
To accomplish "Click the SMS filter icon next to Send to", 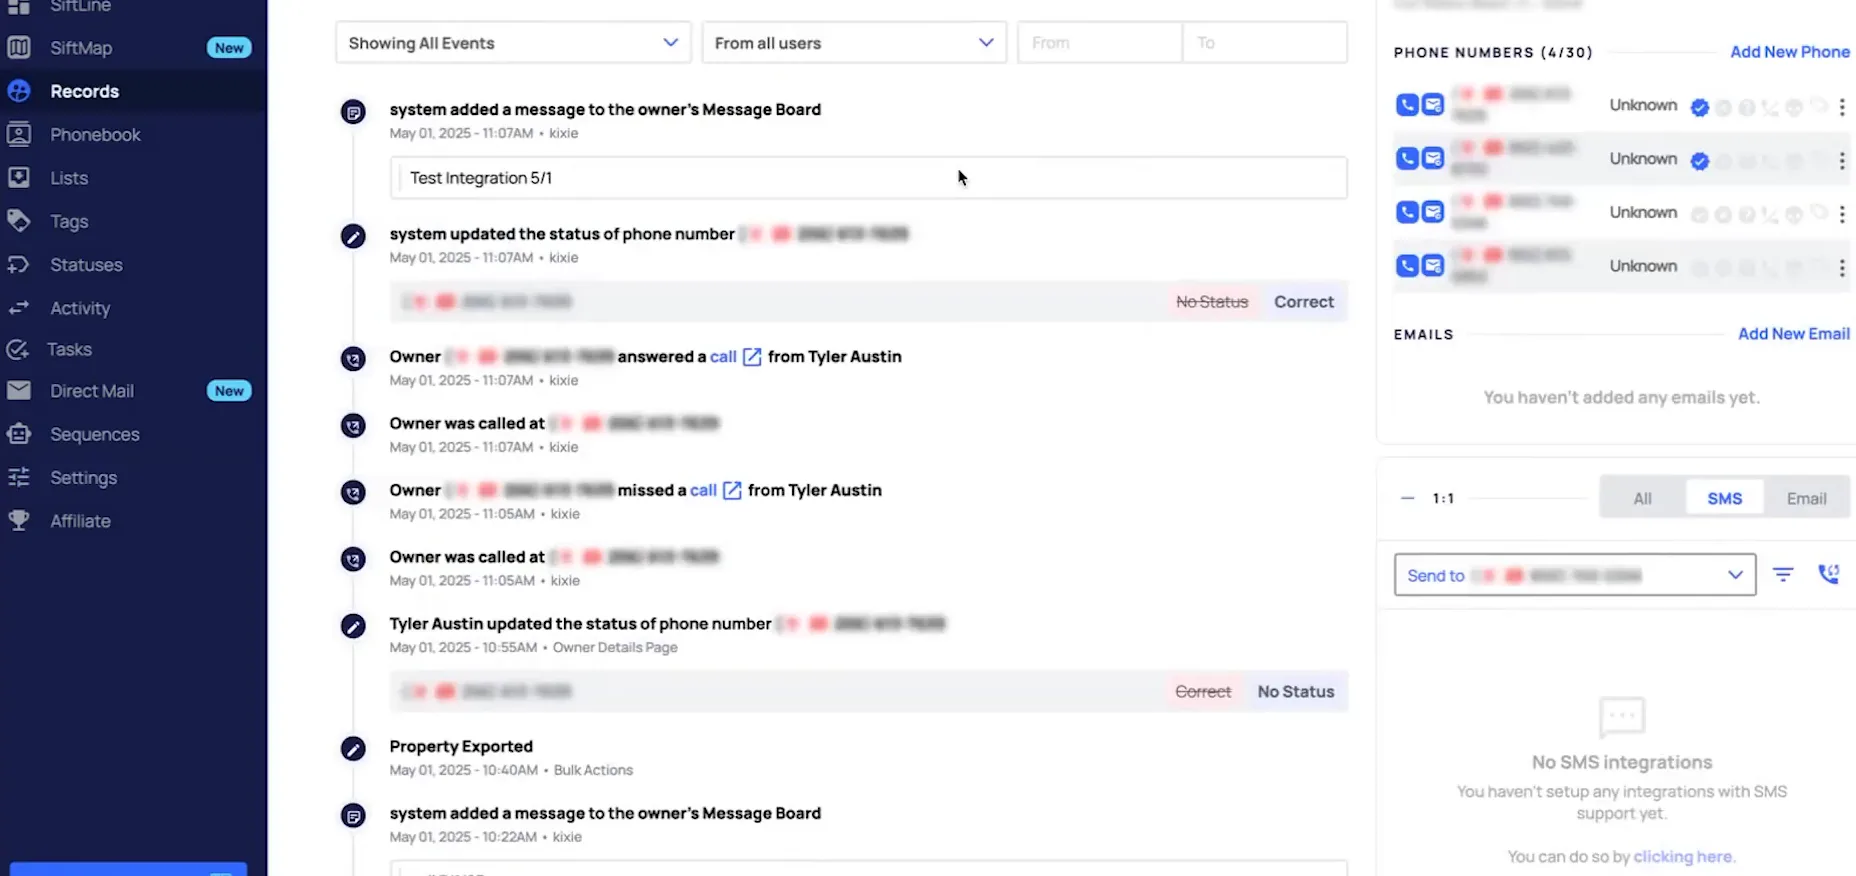I will coord(1783,574).
